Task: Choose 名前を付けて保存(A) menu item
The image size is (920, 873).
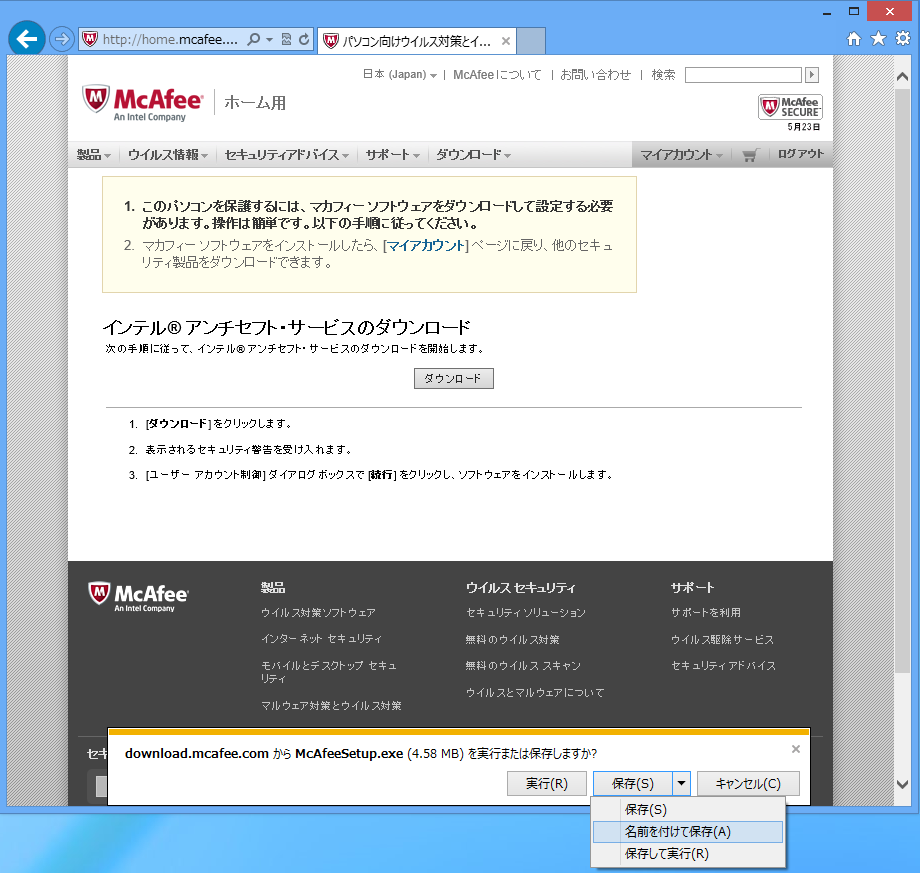Action: (688, 832)
